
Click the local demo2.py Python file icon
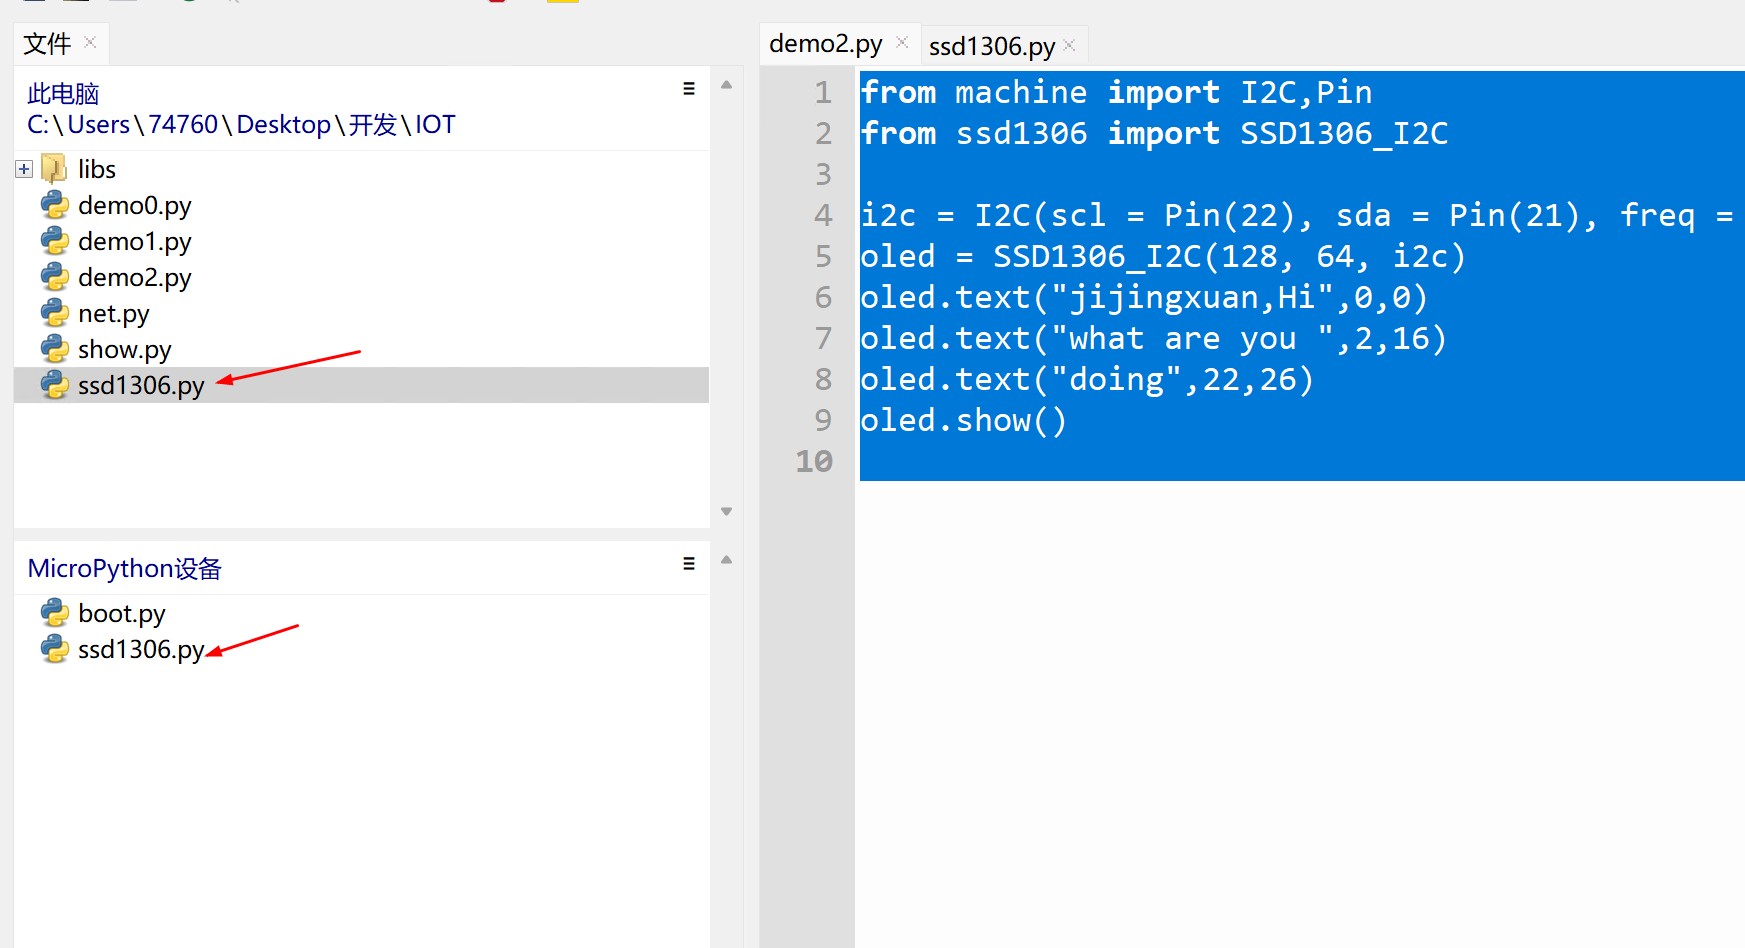pos(54,277)
